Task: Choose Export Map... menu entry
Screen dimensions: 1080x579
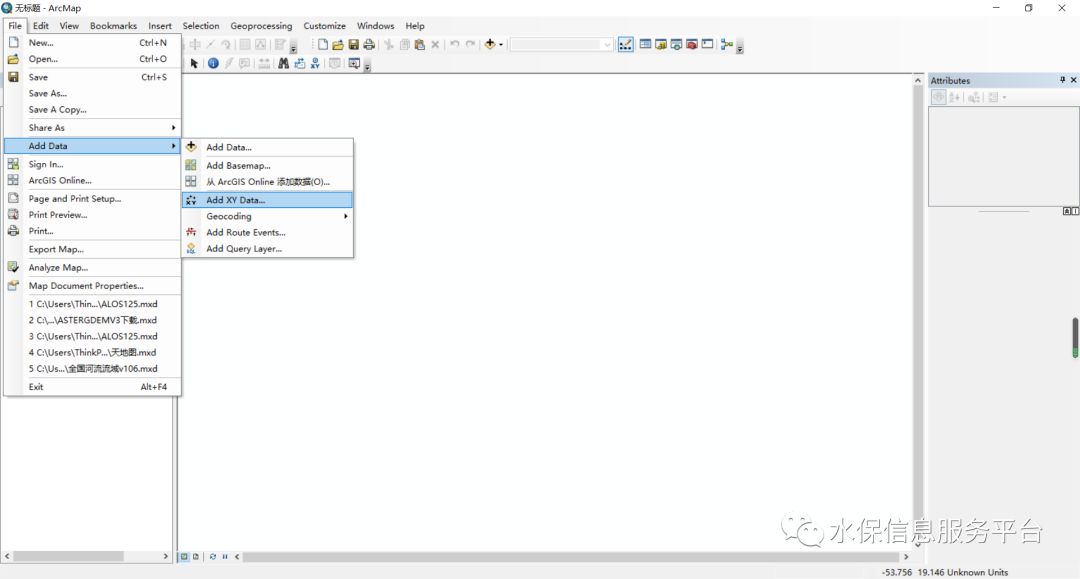Action: click(x=93, y=249)
